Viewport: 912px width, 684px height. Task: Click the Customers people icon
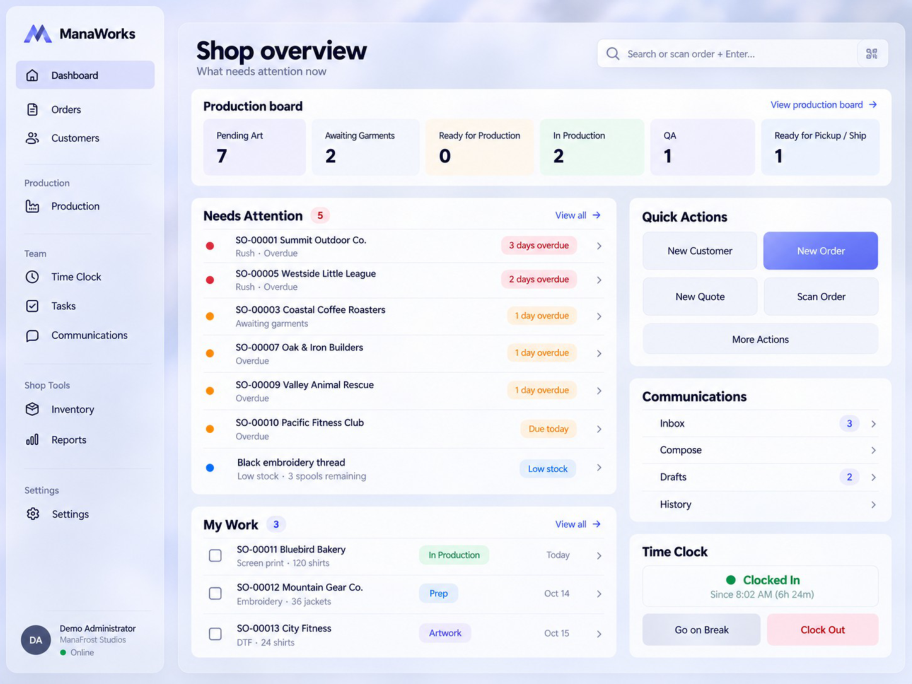click(33, 138)
